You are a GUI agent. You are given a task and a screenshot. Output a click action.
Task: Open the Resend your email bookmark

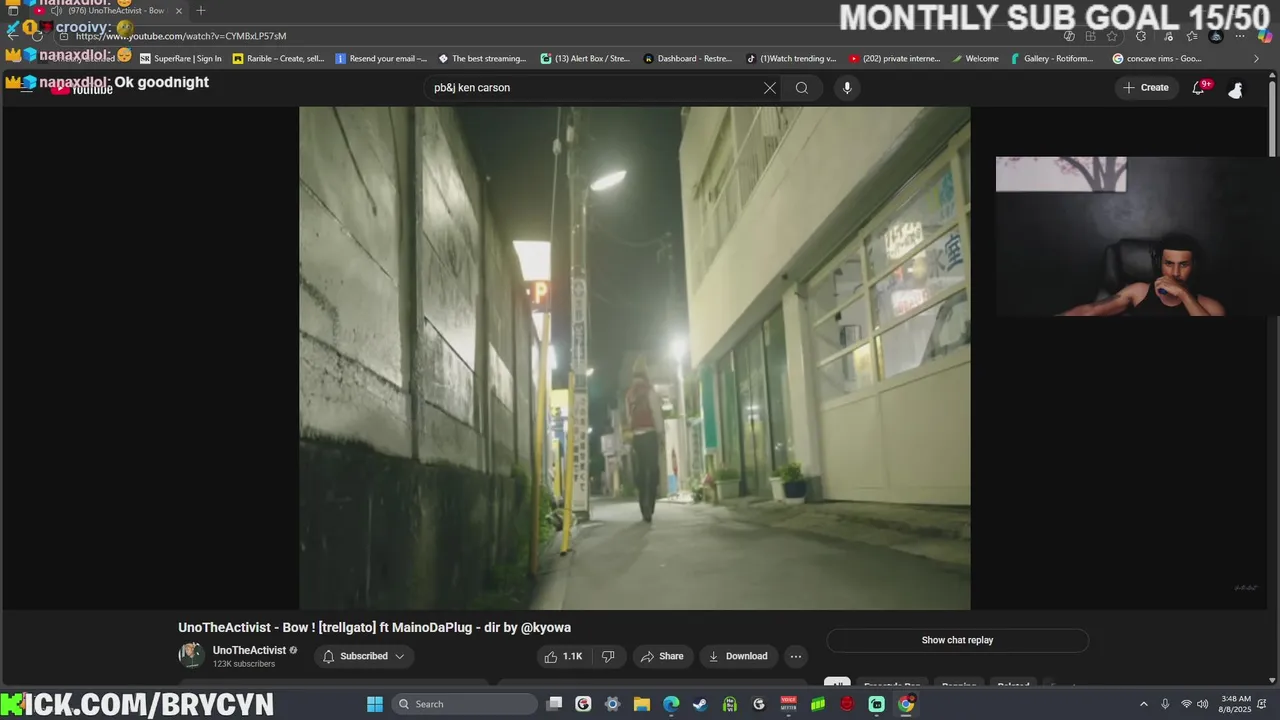pos(381,59)
